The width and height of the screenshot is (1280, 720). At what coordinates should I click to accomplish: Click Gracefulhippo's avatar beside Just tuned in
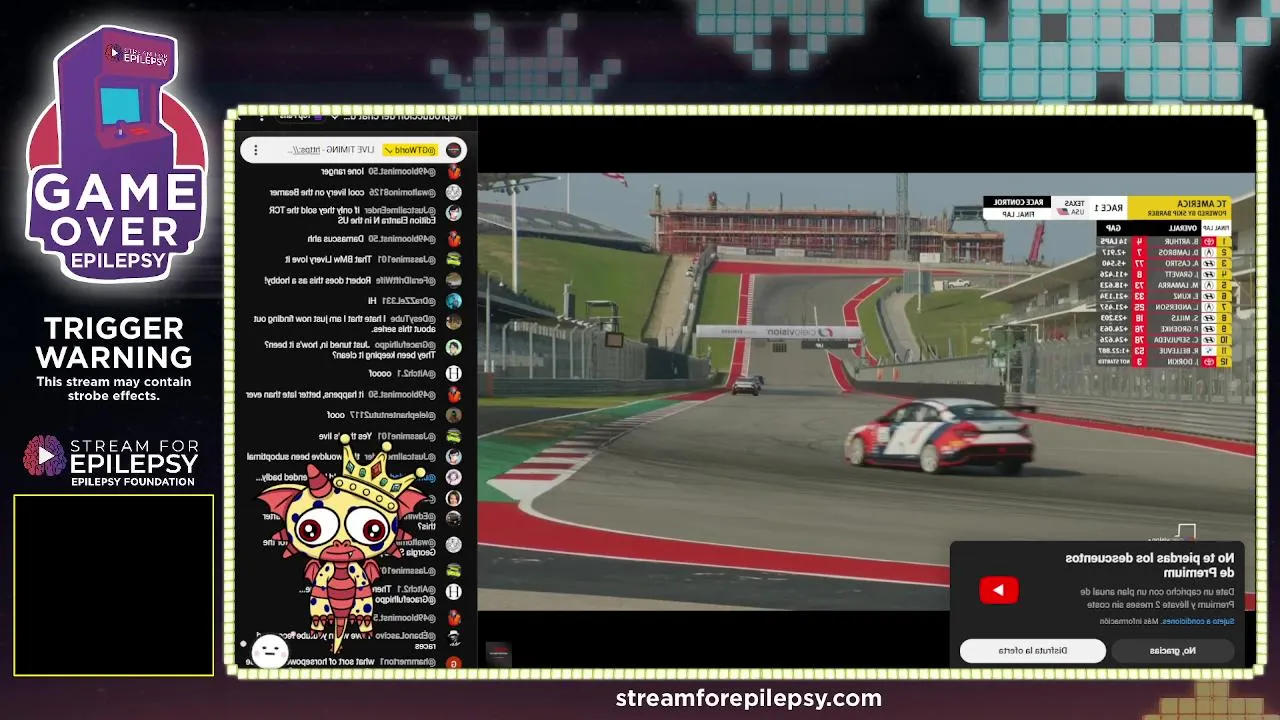point(453,347)
